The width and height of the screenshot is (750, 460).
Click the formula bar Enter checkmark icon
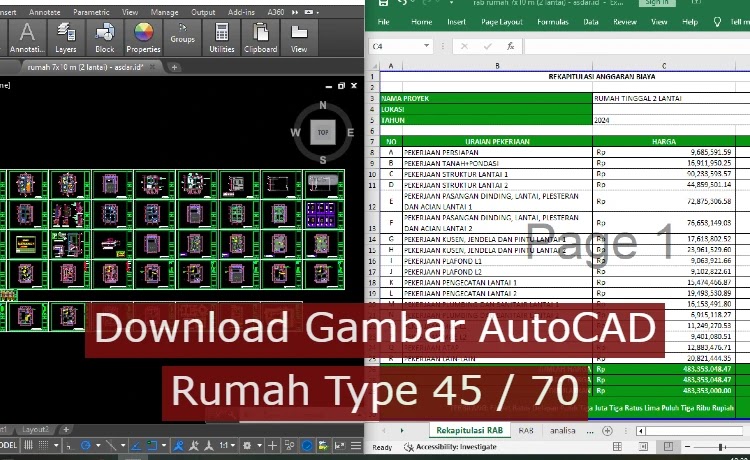pos(487,46)
